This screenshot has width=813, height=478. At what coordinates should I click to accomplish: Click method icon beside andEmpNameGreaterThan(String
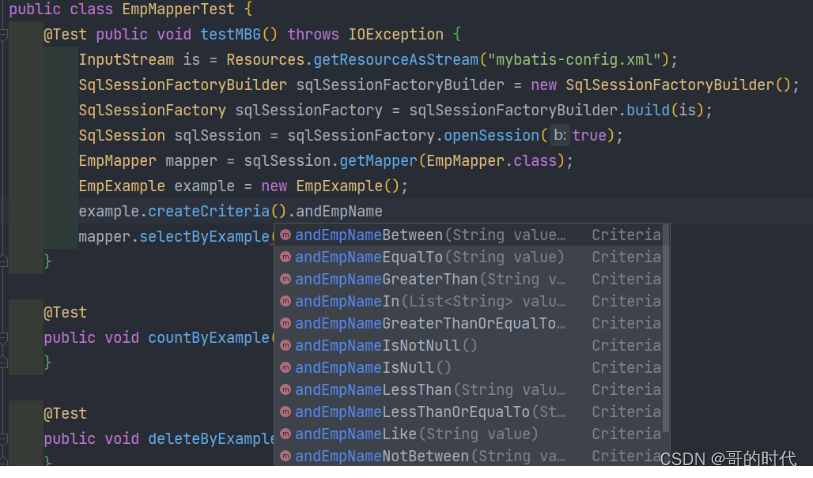pos(285,279)
